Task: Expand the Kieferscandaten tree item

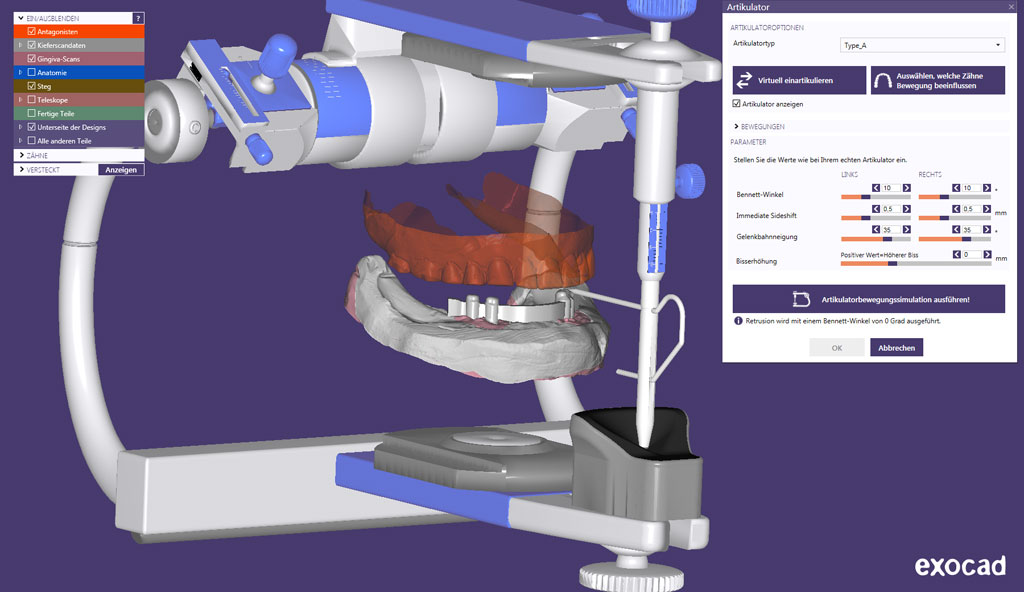Action: point(21,45)
